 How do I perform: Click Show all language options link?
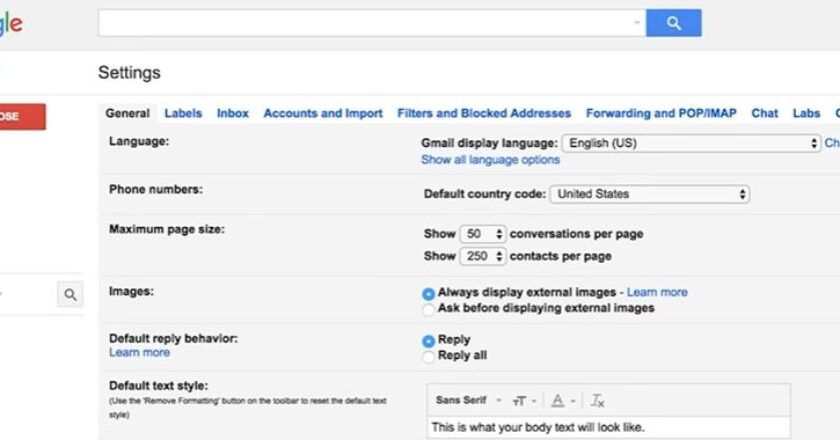(490, 160)
